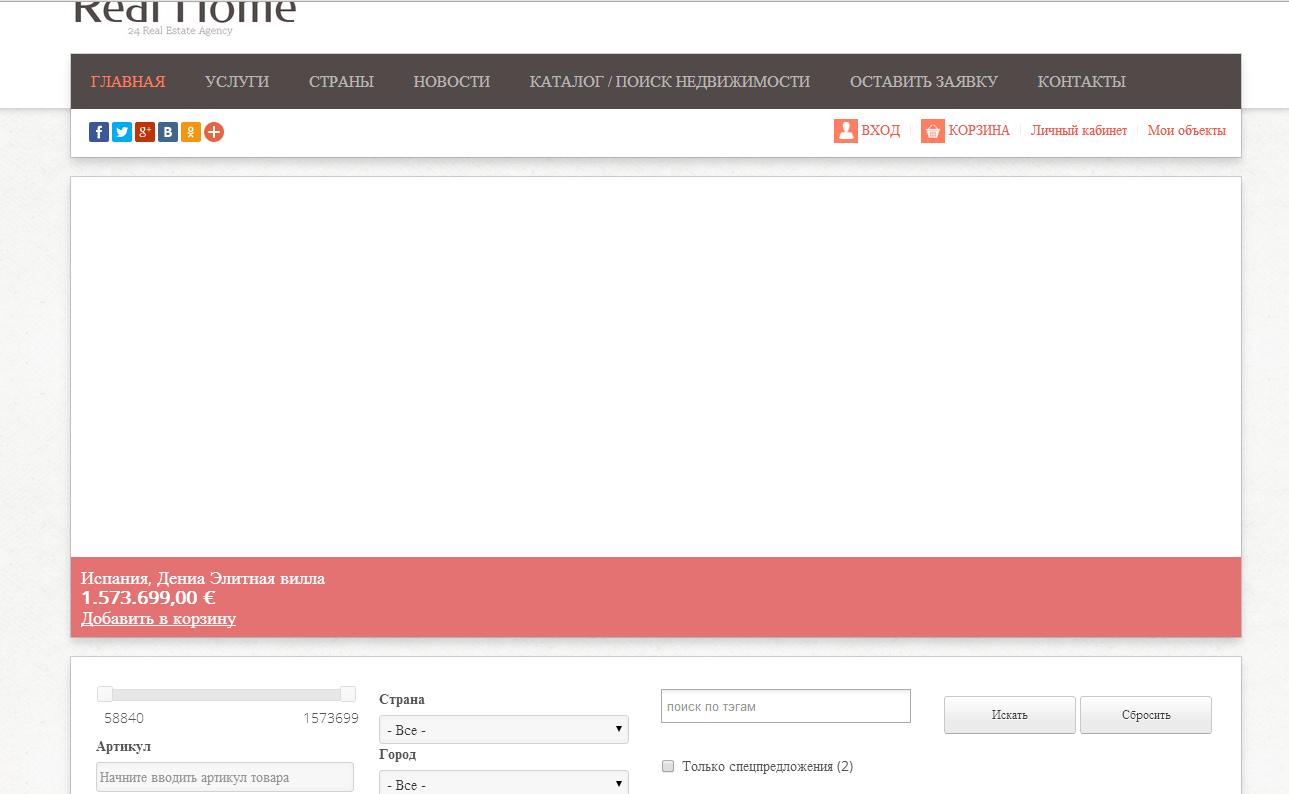The height and width of the screenshot is (794, 1289).
Task: Click the поиск по тэгам field
Action: coord(785,706)
